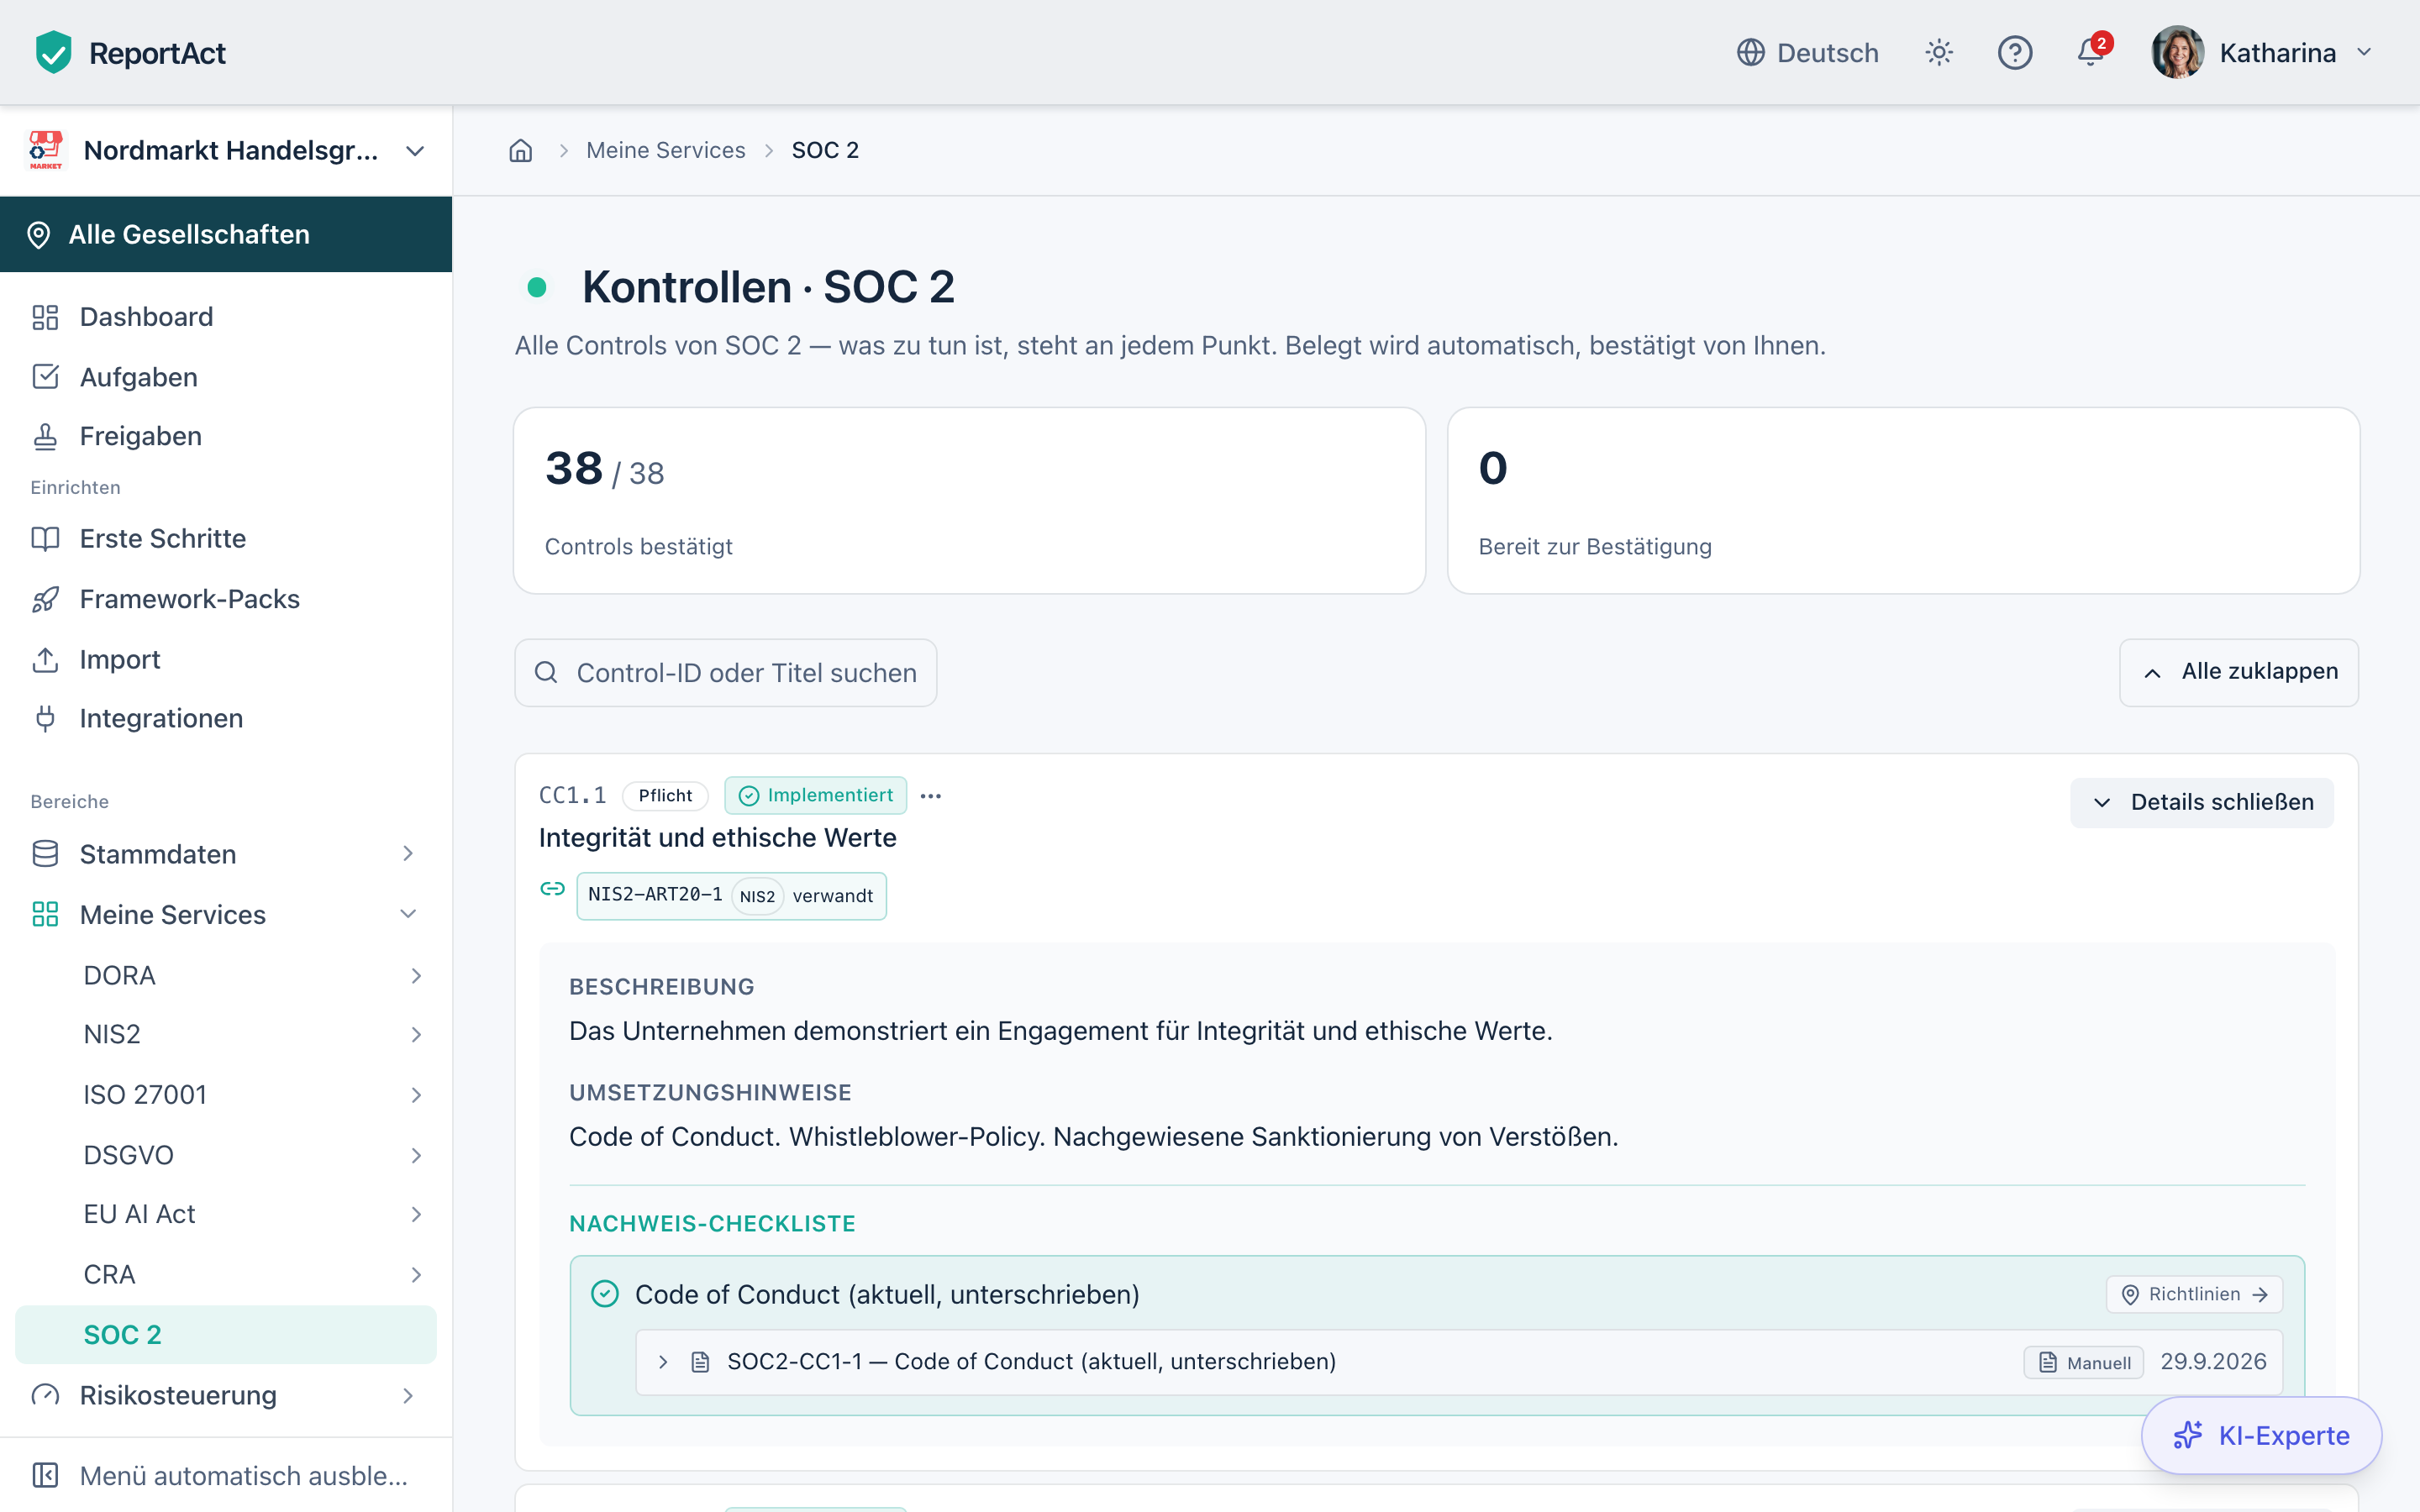The image size is (2420, 1512).
Task: Select SOC 2 in the sidebar
Action: pos(226,1335)
